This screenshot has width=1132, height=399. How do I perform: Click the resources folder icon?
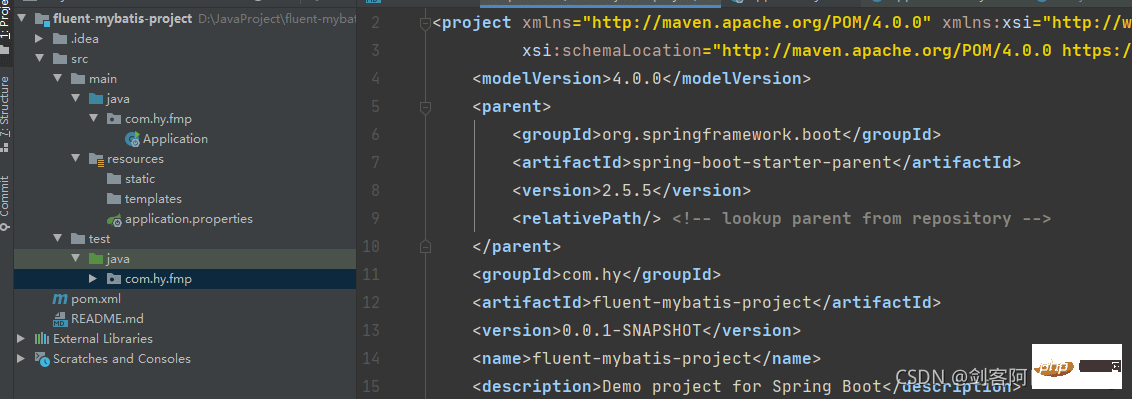pos(96,159)
